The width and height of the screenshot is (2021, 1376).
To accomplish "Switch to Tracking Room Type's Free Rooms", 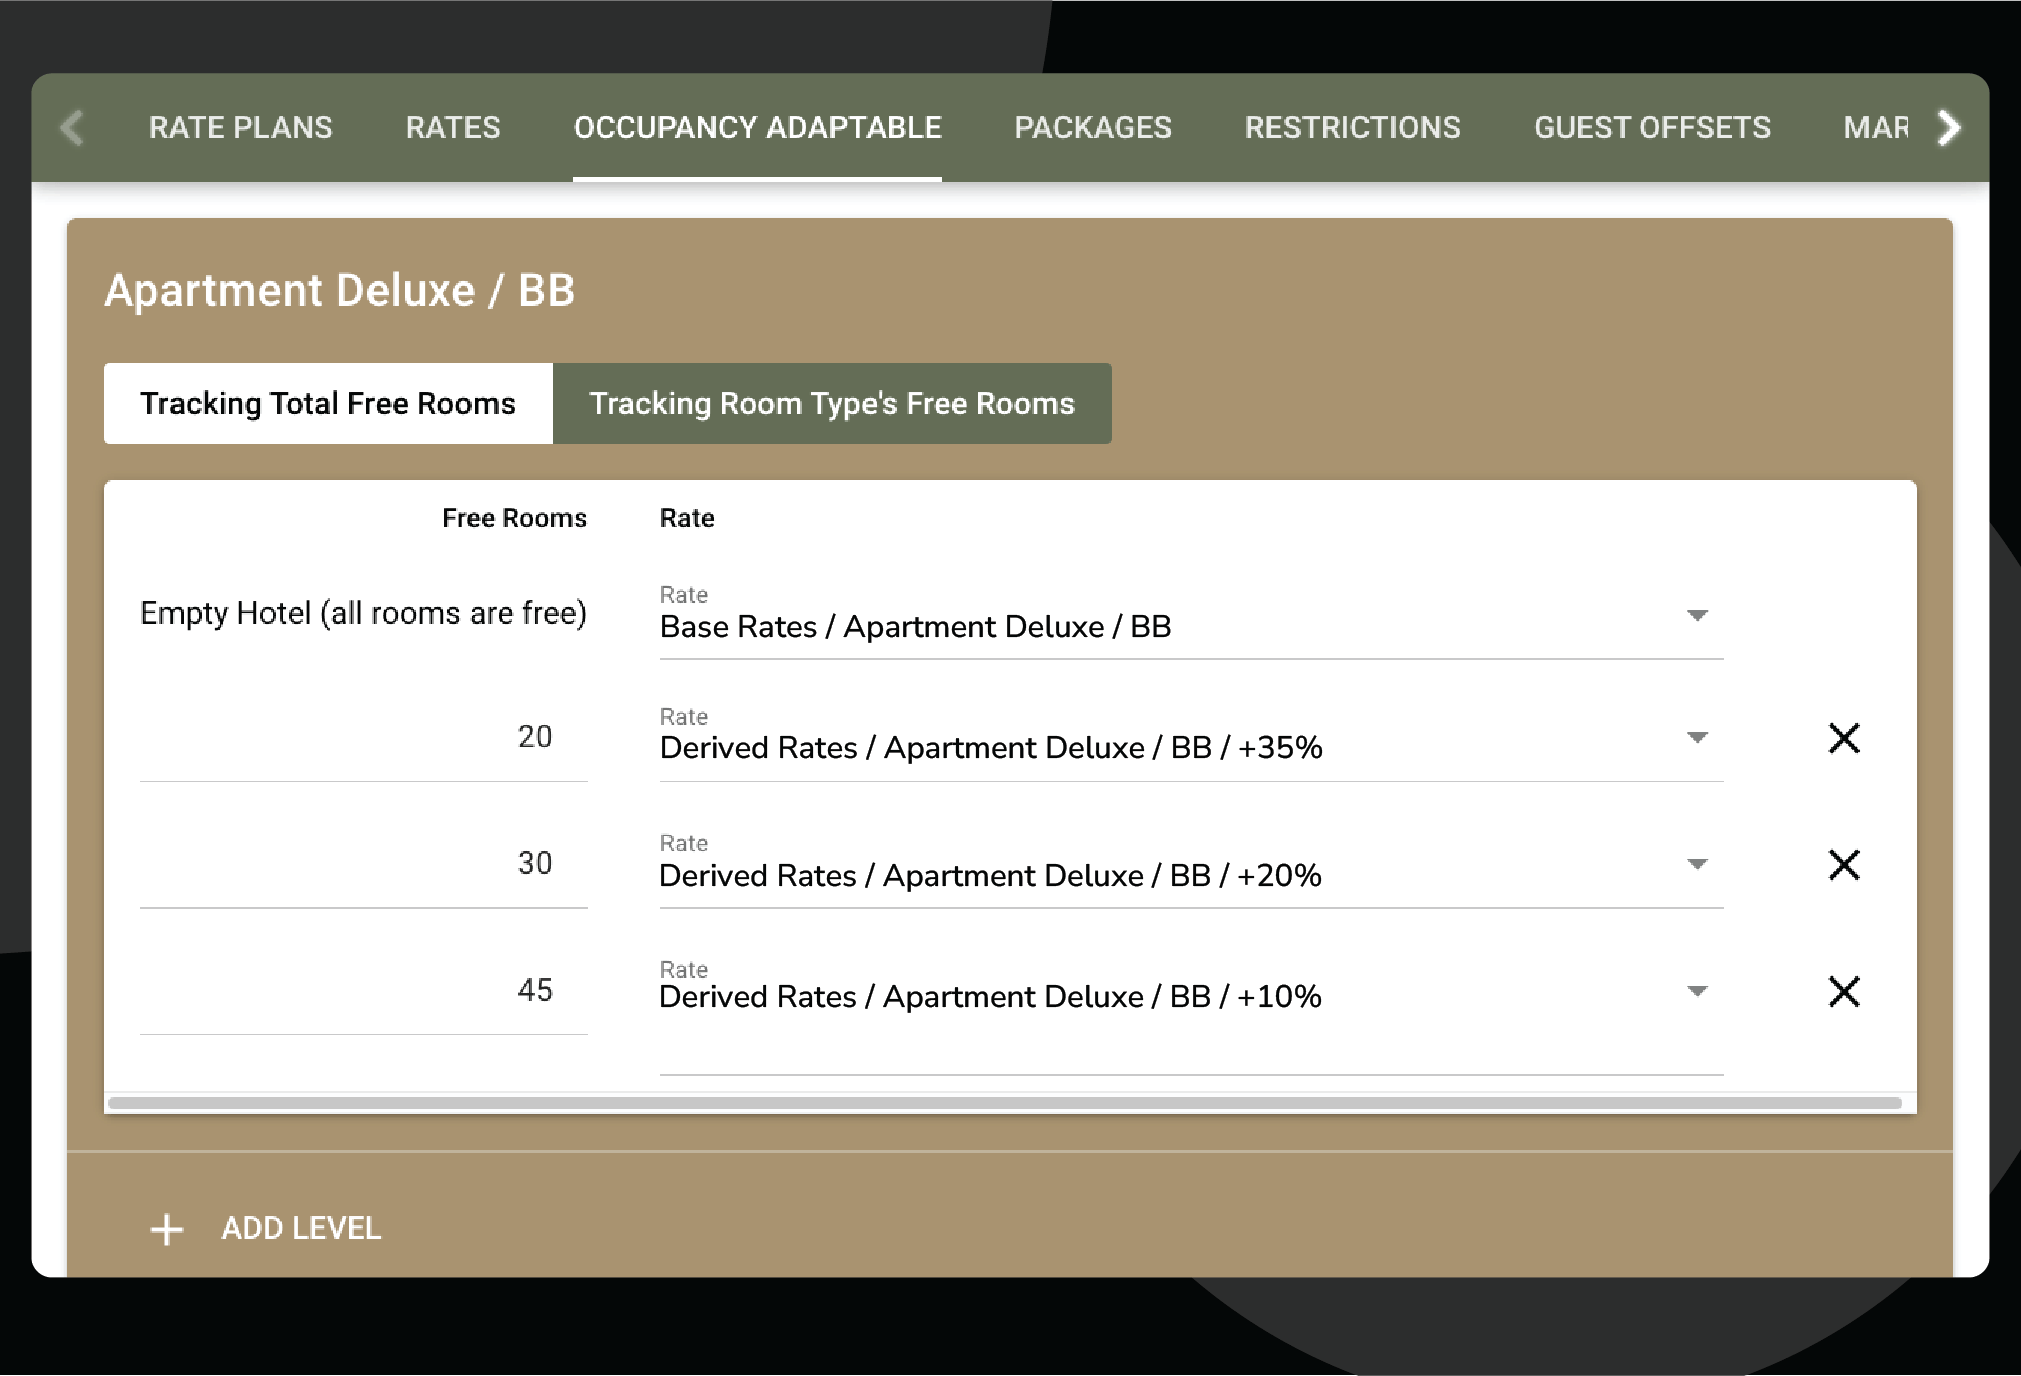I will click(831, 404).
